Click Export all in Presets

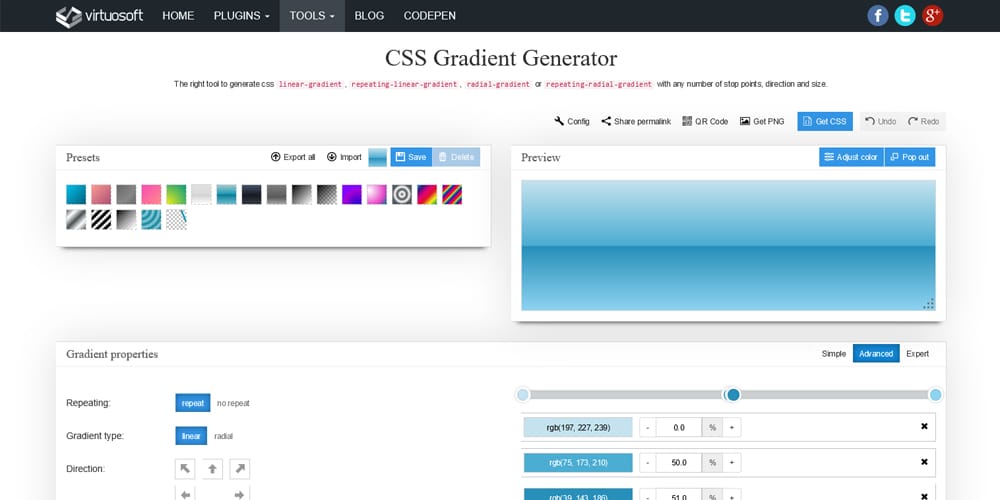(x=293, y=157)
